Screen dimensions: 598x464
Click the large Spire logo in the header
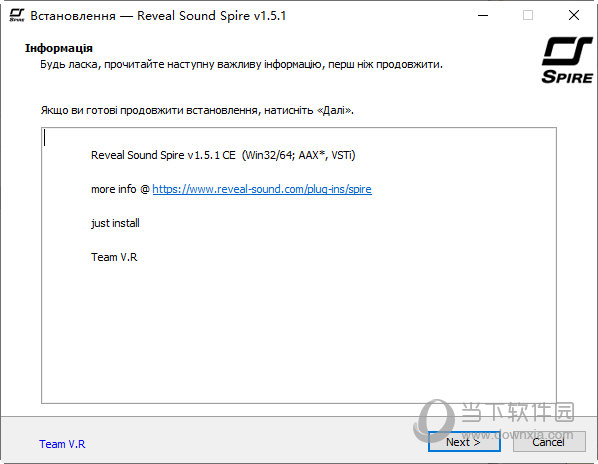567,60
